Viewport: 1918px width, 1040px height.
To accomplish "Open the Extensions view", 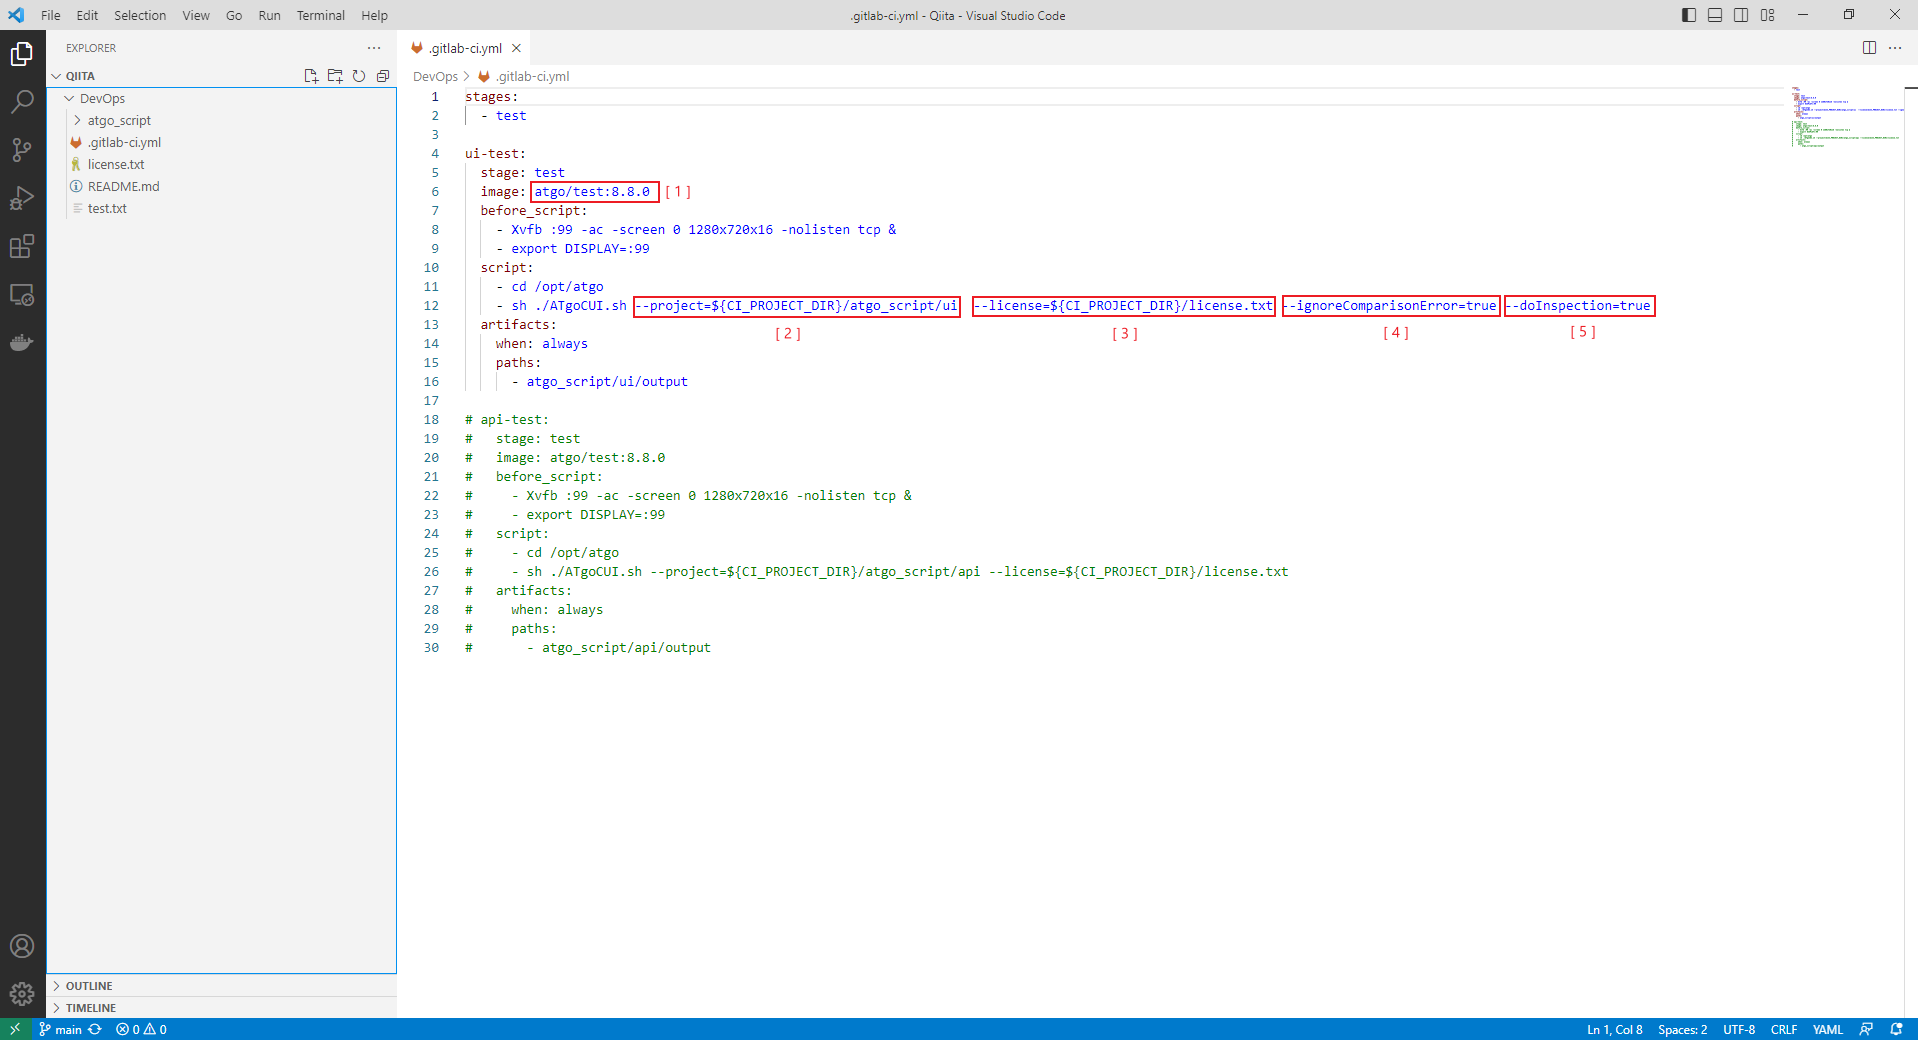I will 22,246.
